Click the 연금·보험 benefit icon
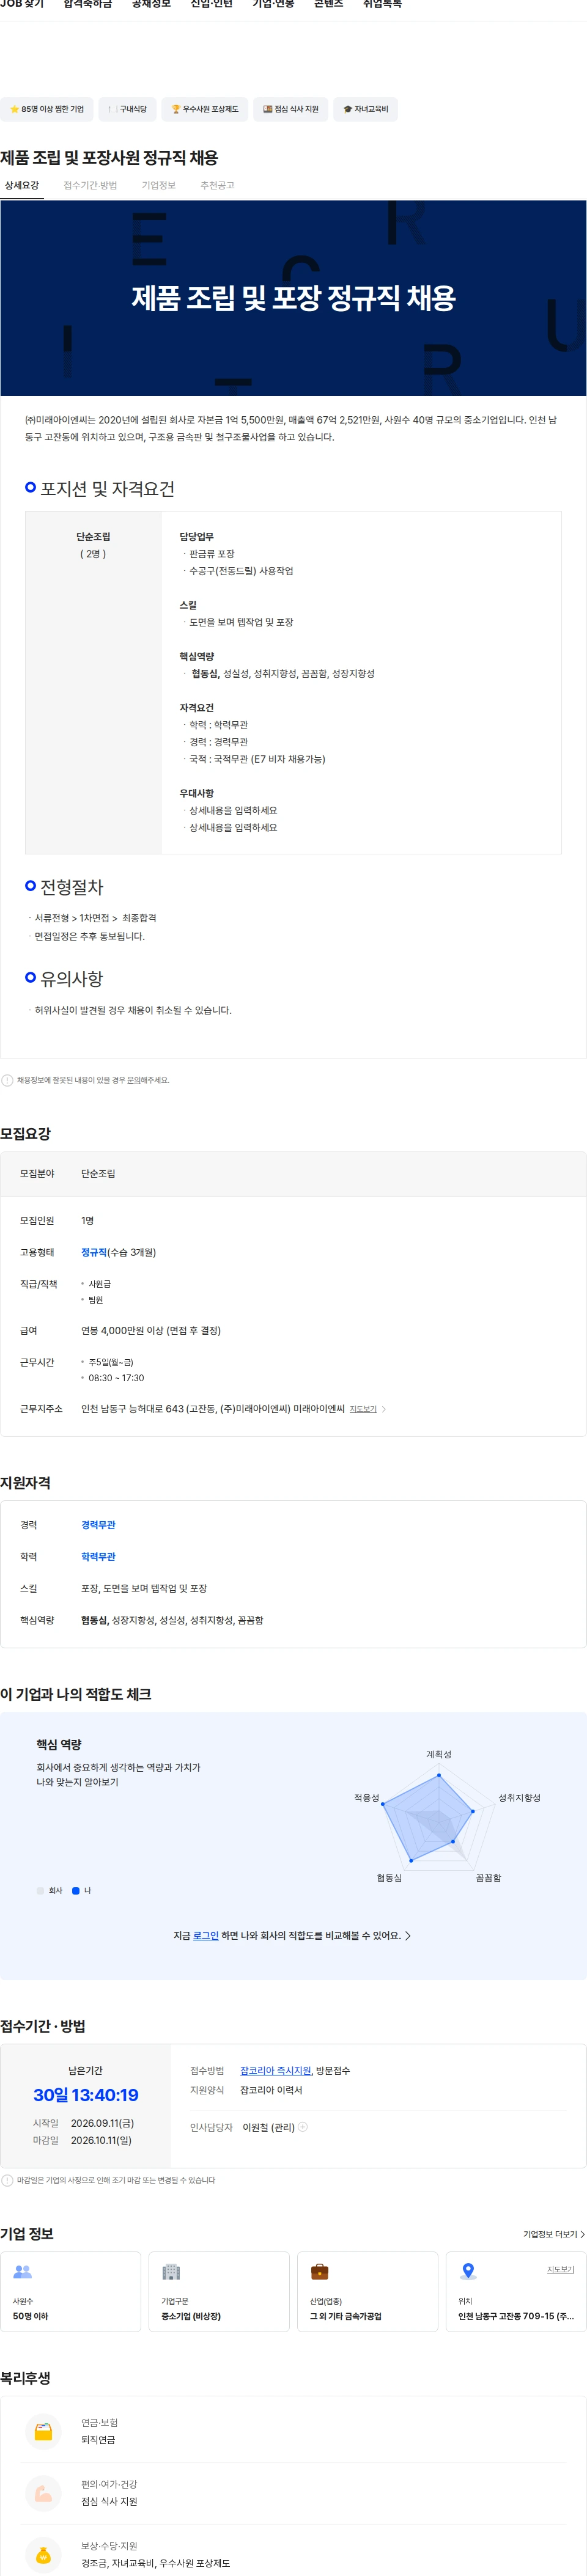This screenshot has width=587, height=2576. (43, 2430)
